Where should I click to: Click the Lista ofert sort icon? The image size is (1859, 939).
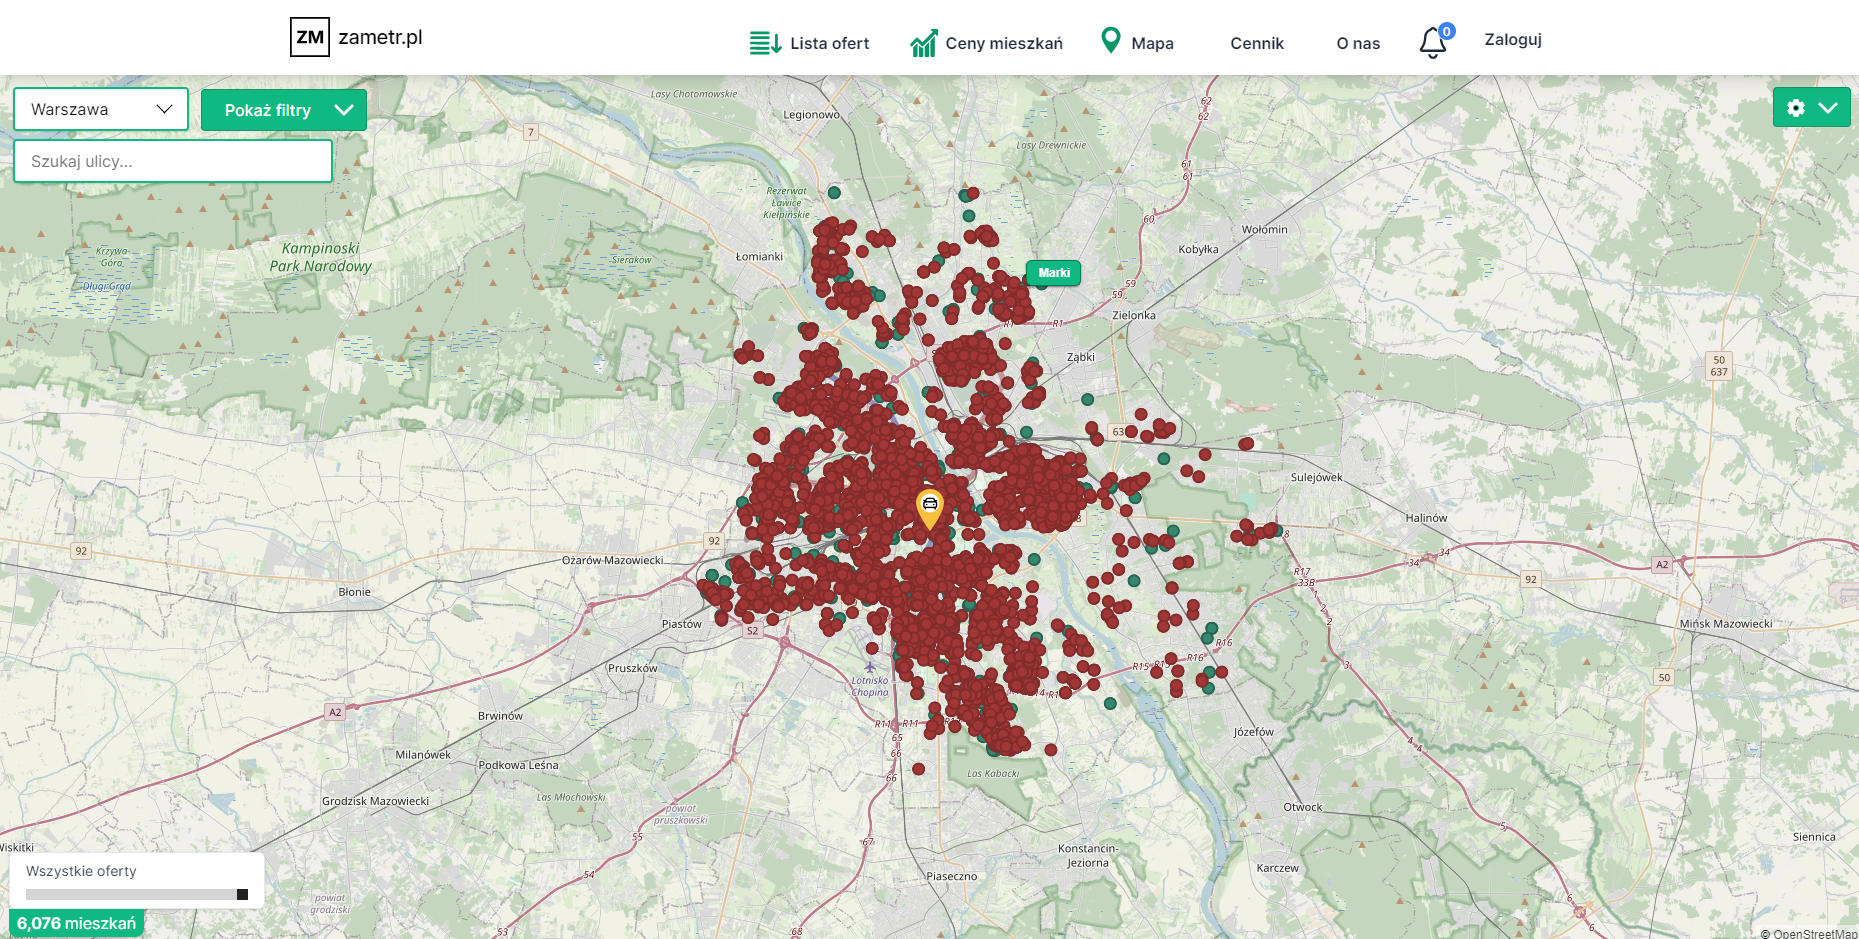[x=765, y=43]
